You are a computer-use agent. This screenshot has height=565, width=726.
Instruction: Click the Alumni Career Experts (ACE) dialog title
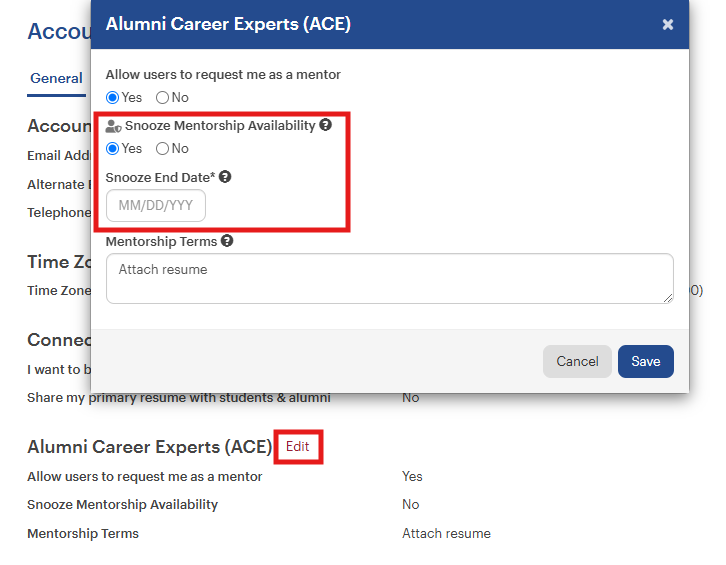pos(228,24)
